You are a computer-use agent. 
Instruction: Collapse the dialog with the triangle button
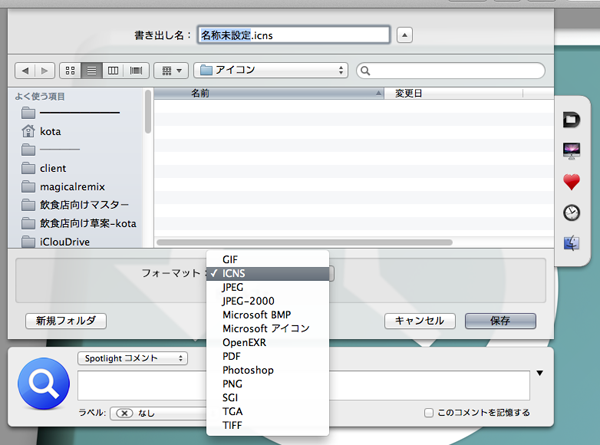[x=404, y=35]
